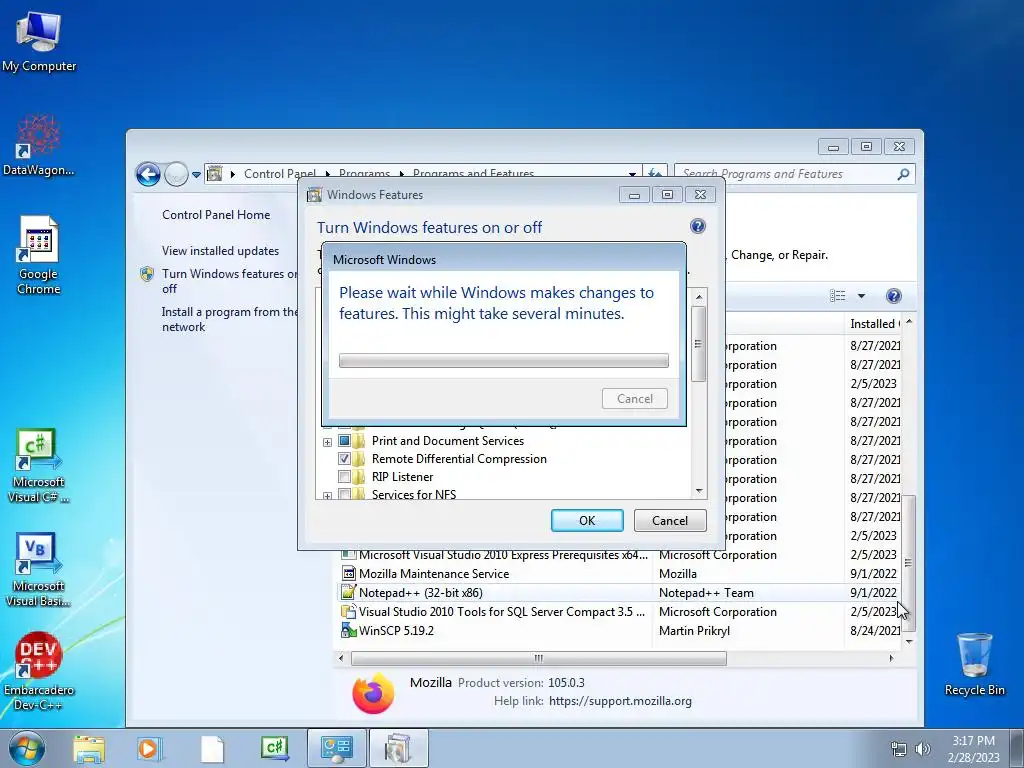1024x768 pixels.
Task: Click horizontal scrollbar of programs list
Action: coord(539,658)
